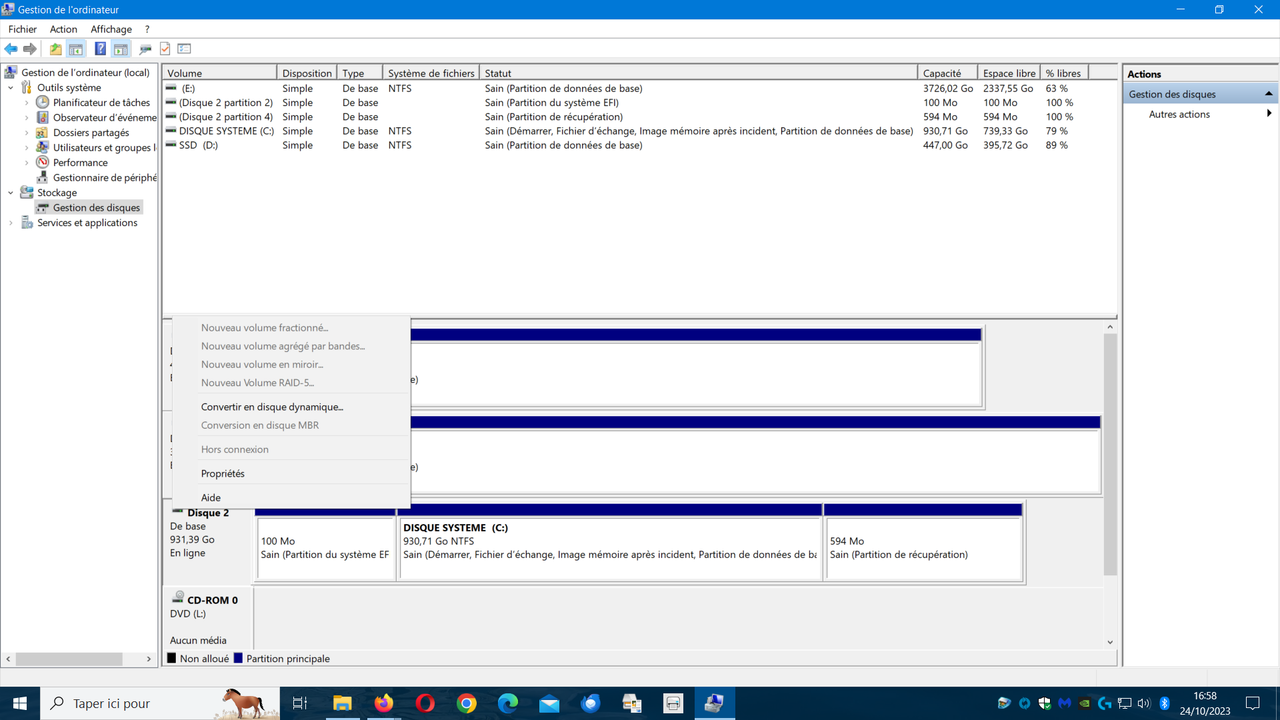Click Aide at the bottom of context menu
Viewport: 1280px width, 720px height.
coord(211,497)
